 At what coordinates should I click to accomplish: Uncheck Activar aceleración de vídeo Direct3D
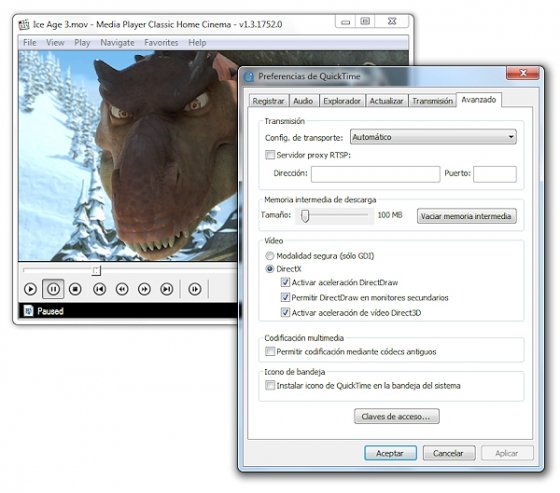coord(285,313)
